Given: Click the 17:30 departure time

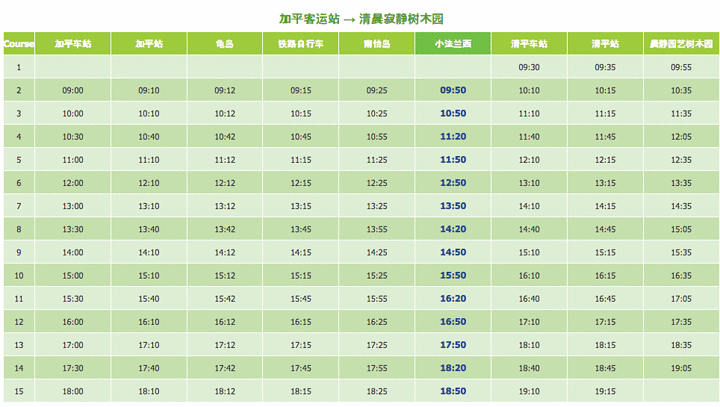Looking at the screenshot, I should 73,368.
